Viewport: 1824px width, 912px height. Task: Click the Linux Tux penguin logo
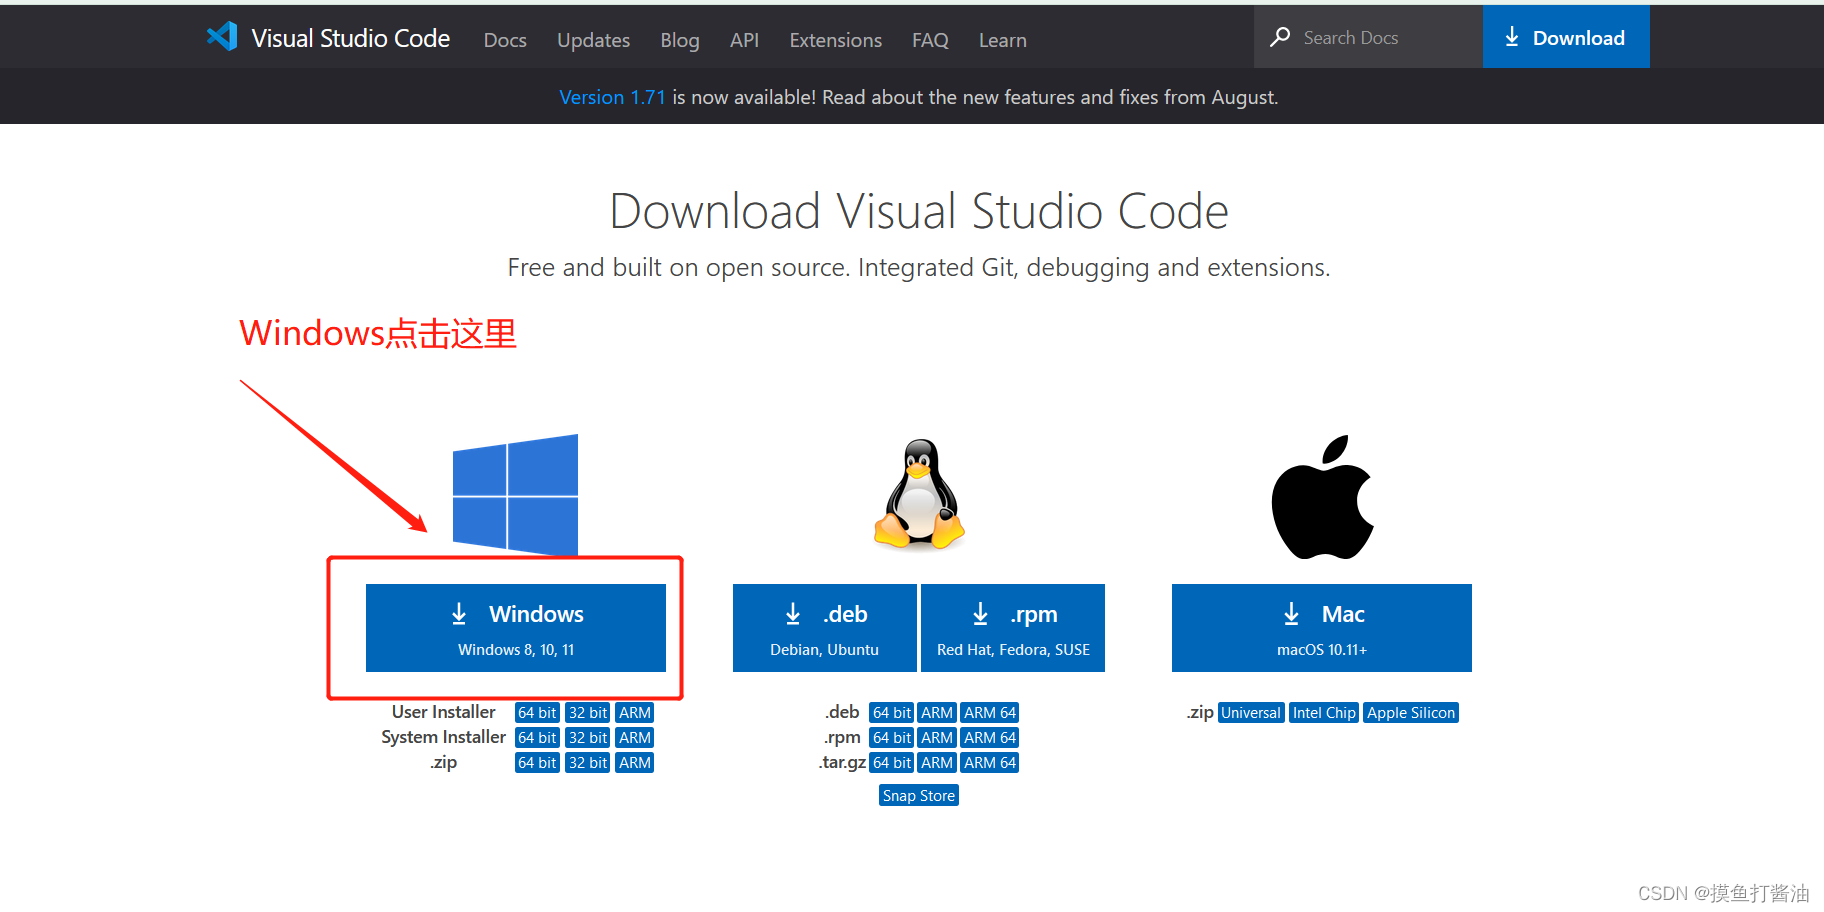(919, 494)
